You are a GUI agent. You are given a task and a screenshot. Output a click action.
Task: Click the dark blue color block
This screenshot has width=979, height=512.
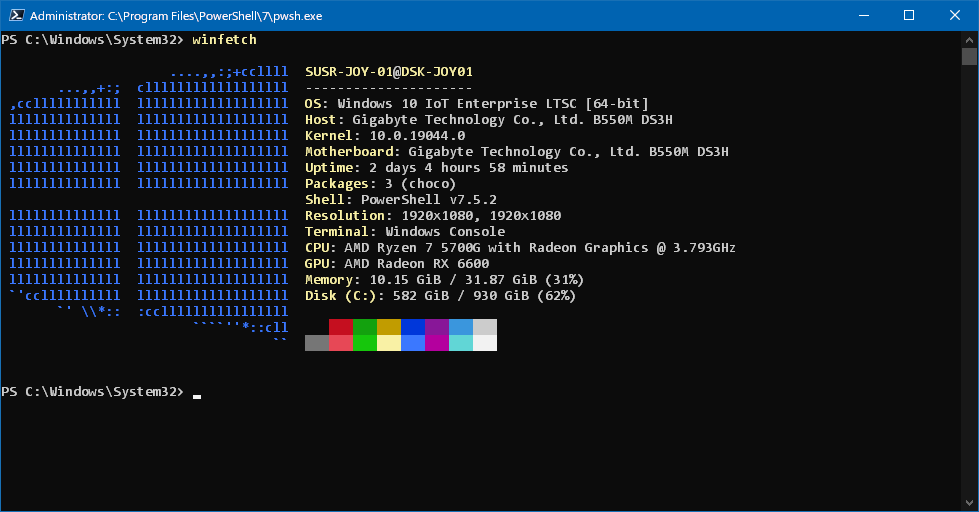point(413,327)
